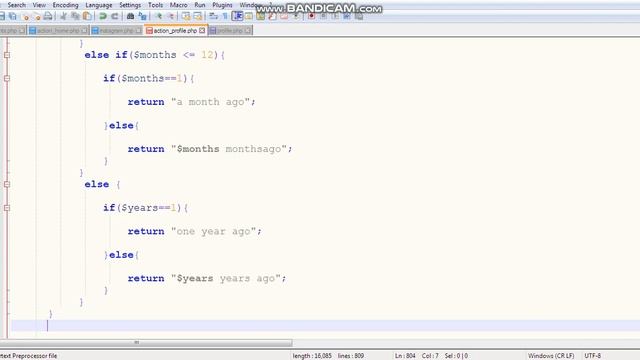The width and height of the screenshot is (640, 360).
Task: Open the Search menu
Action: click(x=16, y=5)
